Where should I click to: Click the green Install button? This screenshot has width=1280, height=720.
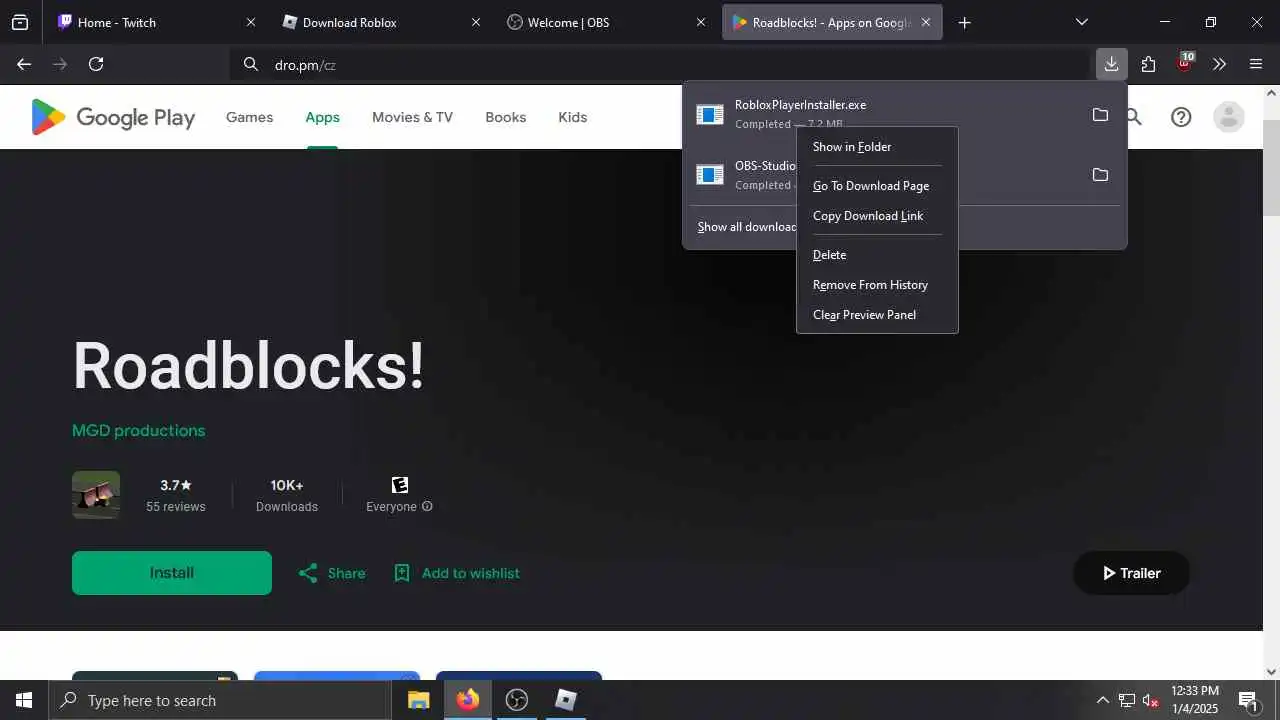(172, 573)
